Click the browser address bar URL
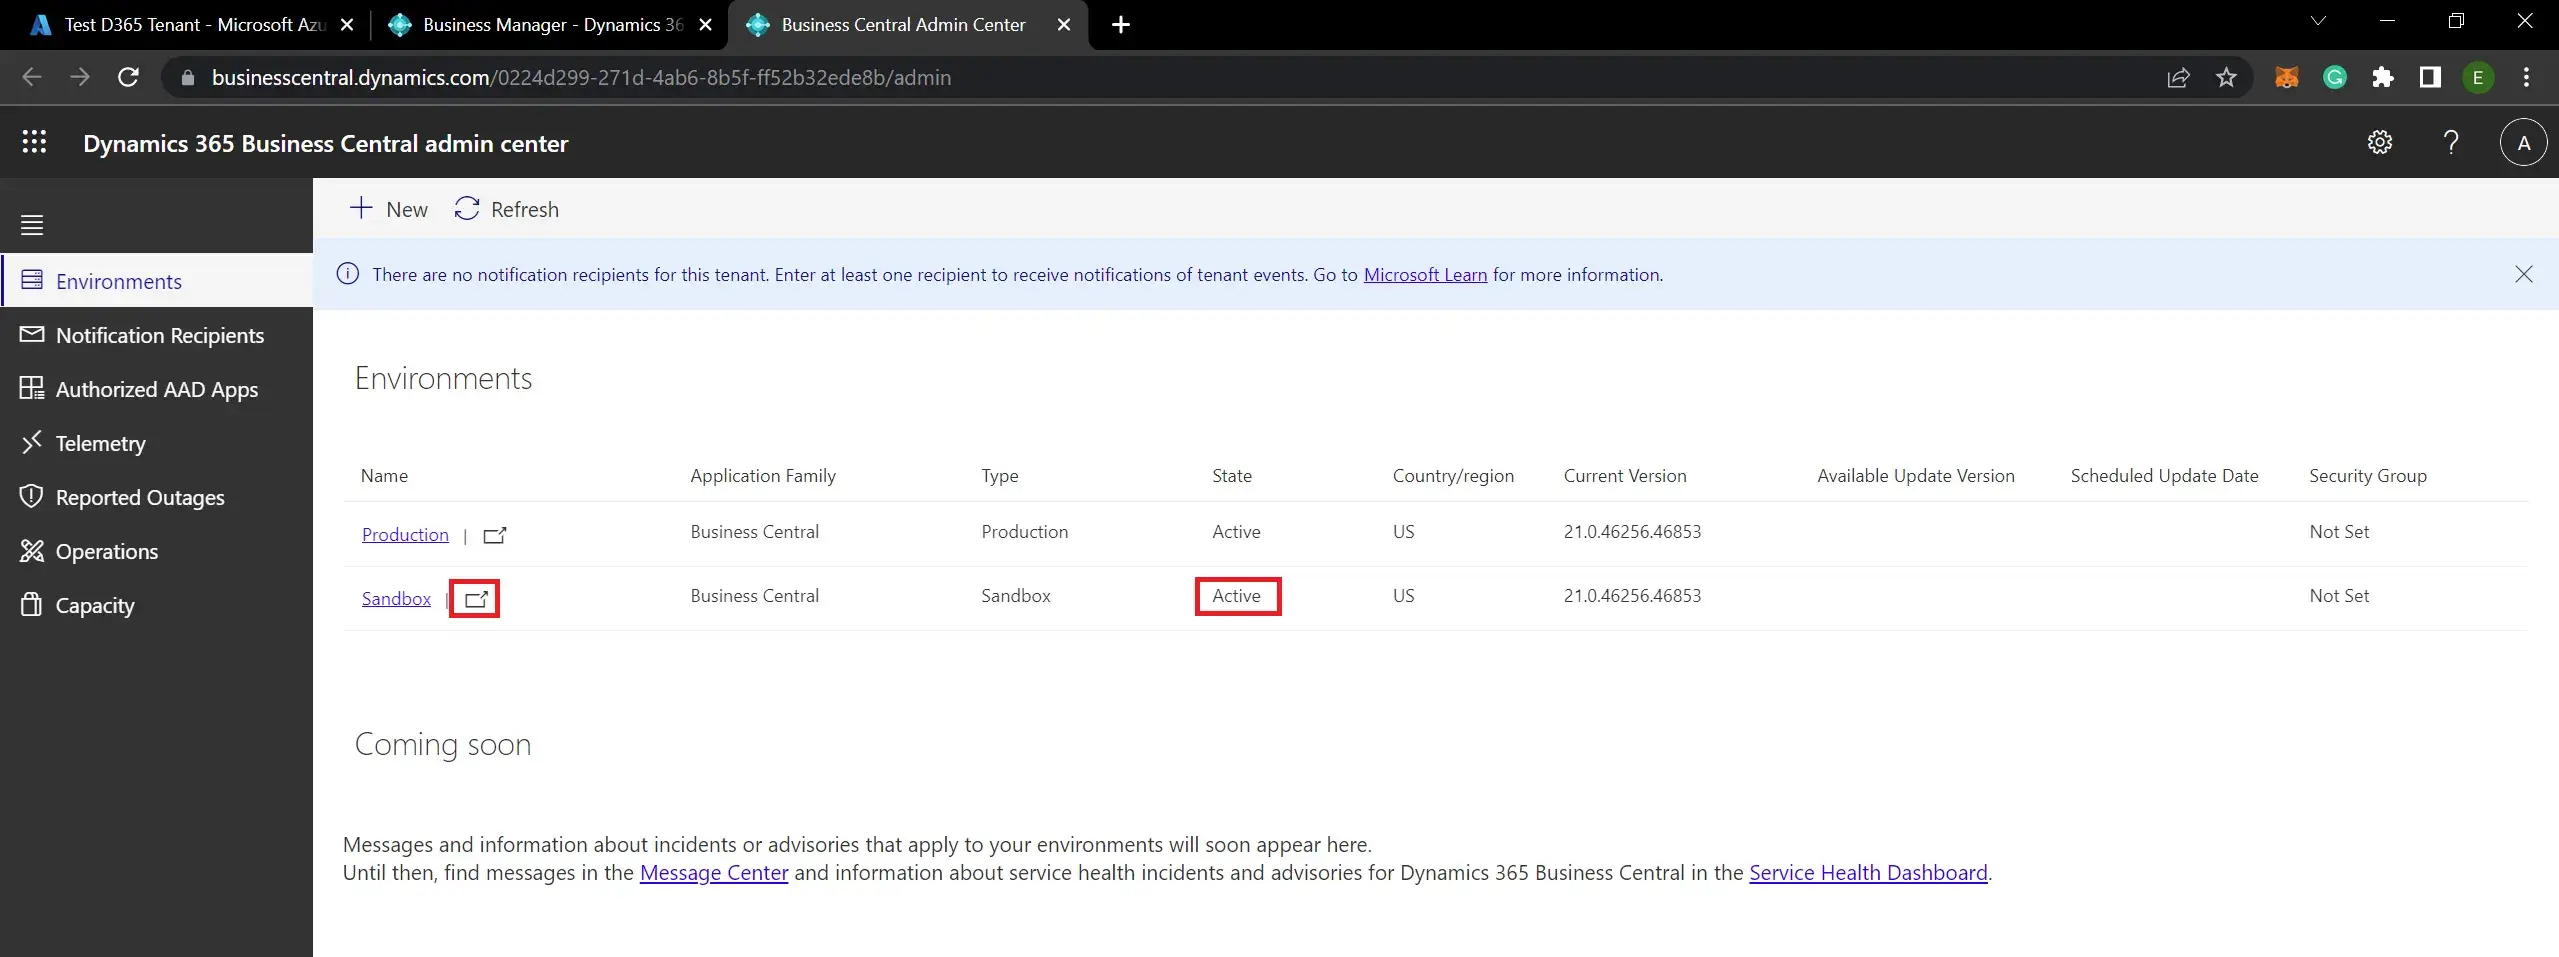 581,77
